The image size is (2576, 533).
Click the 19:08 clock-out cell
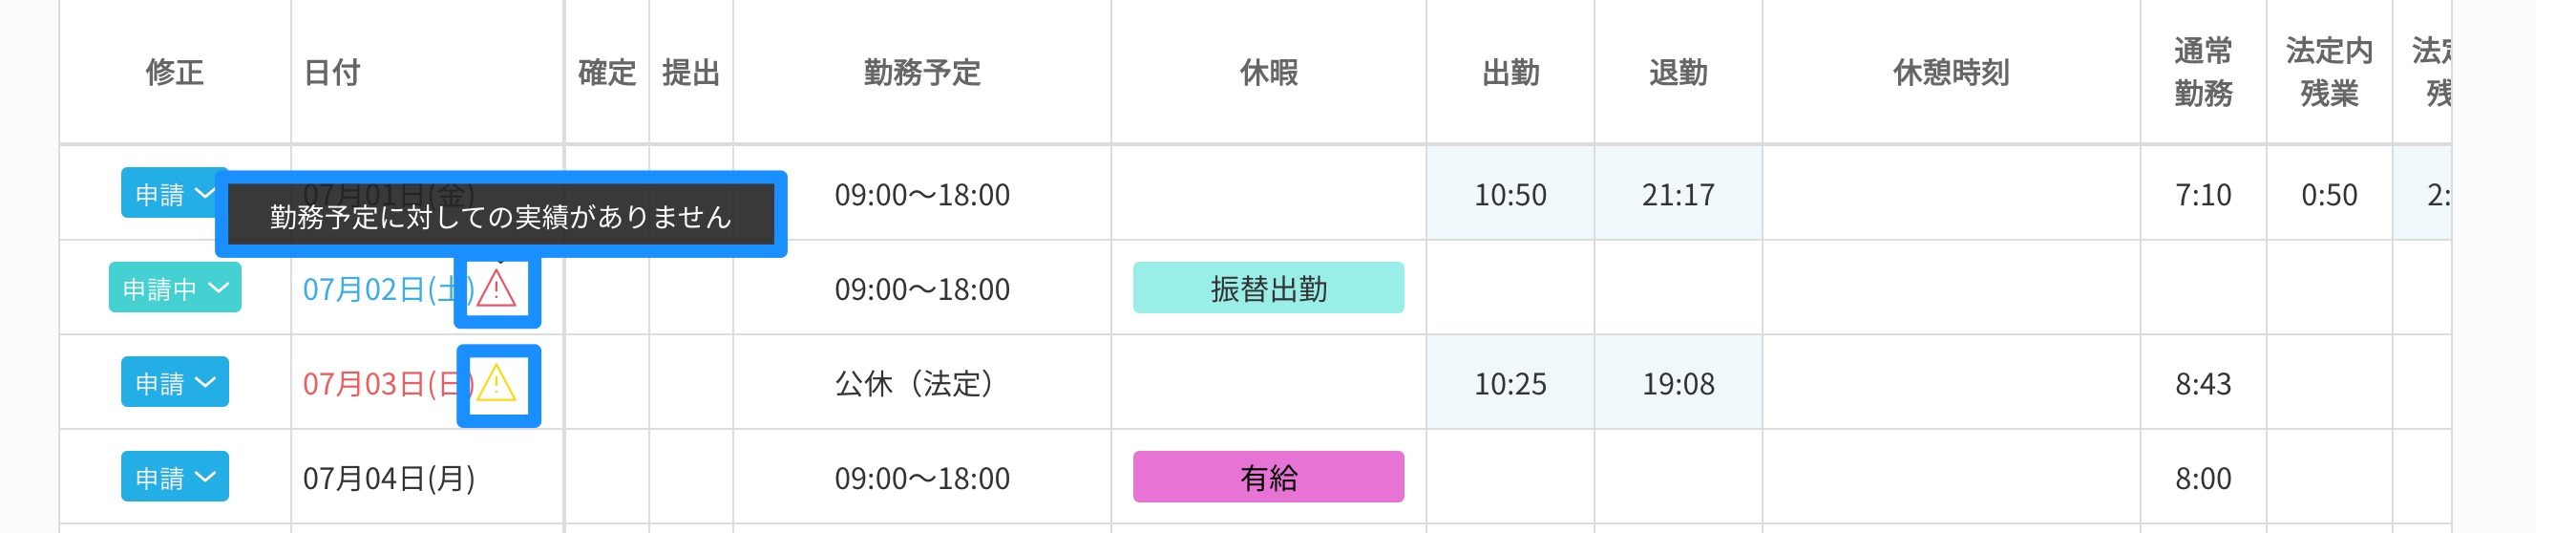click(1677, 384)
